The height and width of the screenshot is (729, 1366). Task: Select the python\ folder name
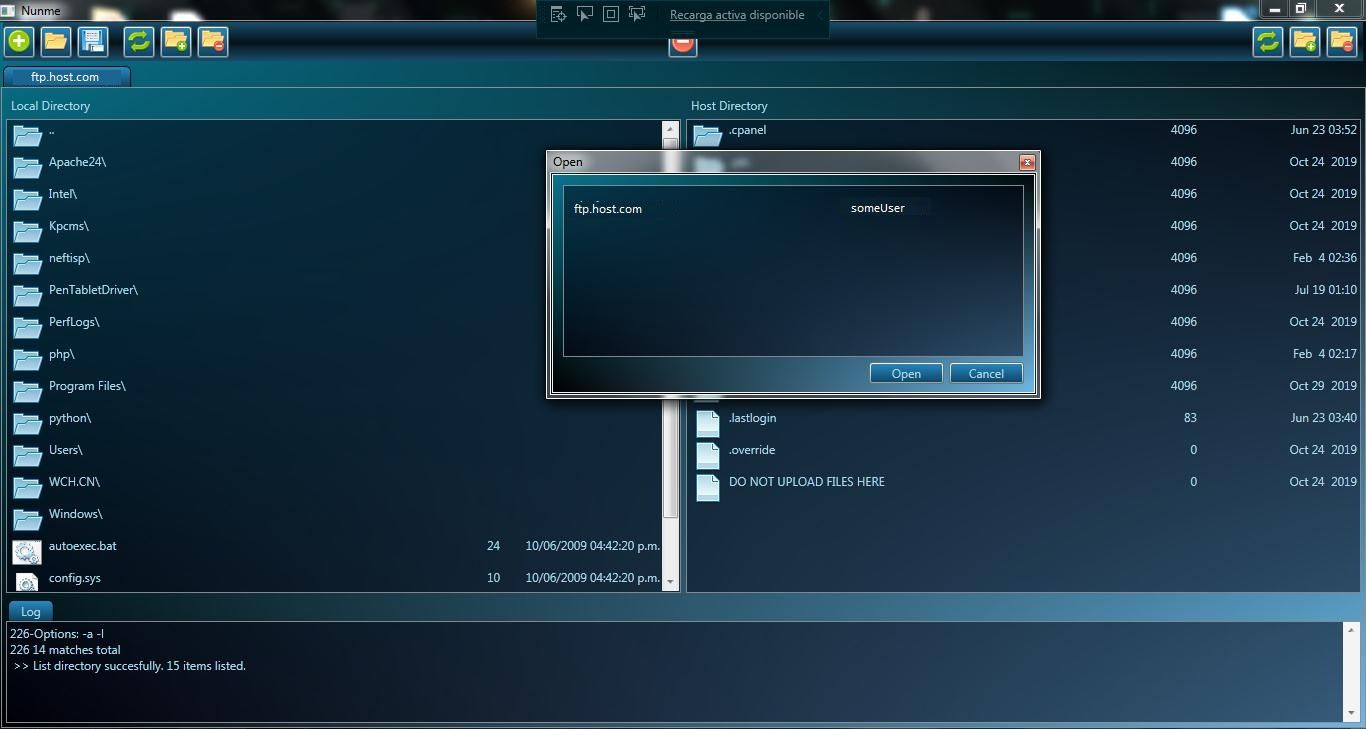click(70, 417)
